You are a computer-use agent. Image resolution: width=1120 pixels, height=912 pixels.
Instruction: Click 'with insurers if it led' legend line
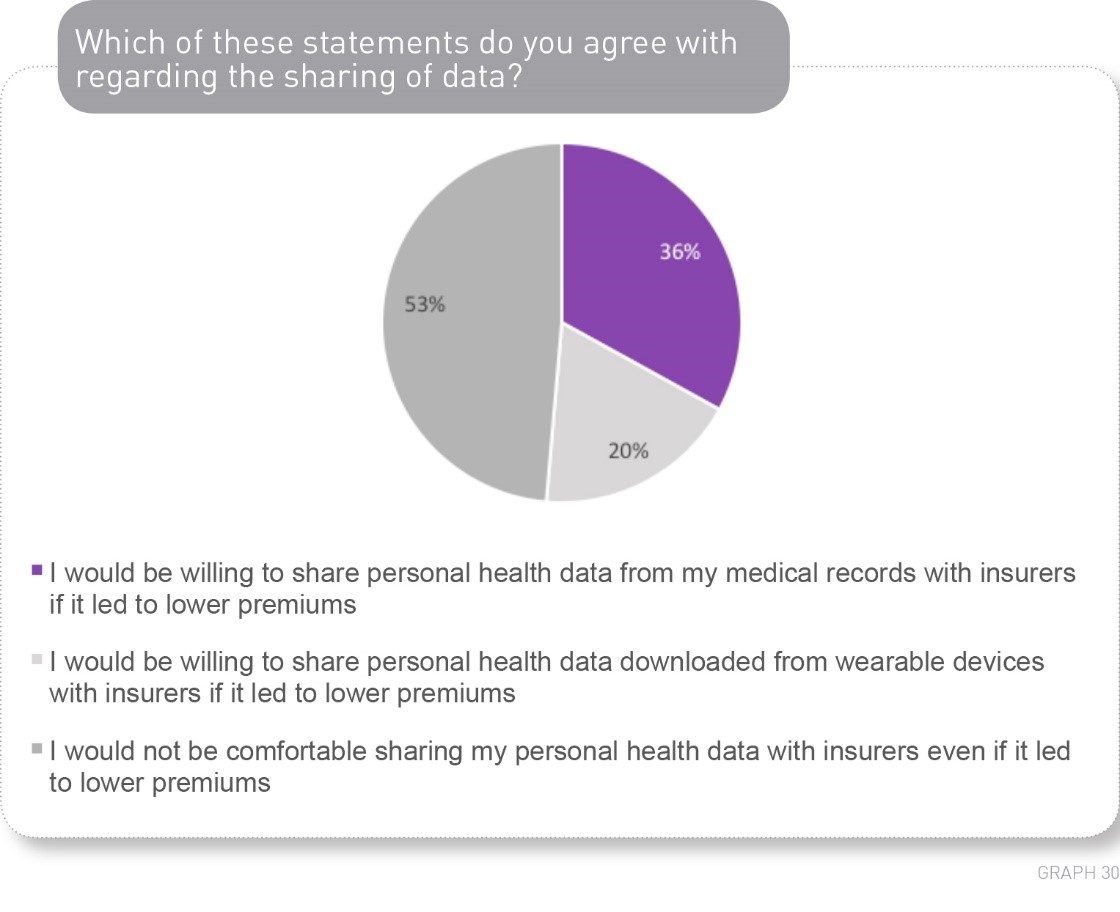point(282,693)
